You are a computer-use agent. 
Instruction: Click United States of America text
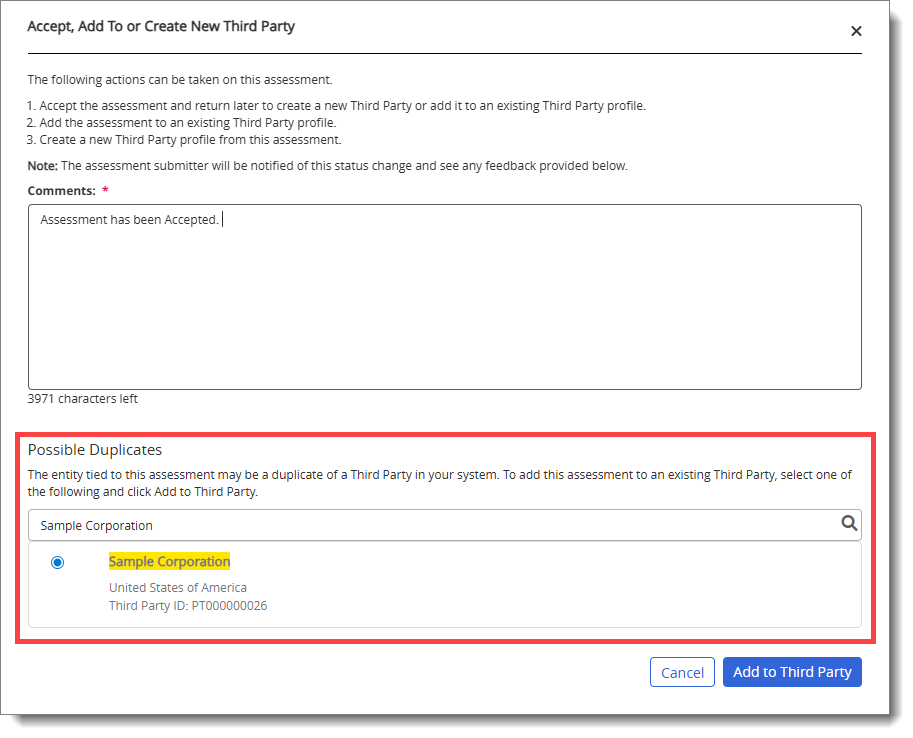pos(177,587)
